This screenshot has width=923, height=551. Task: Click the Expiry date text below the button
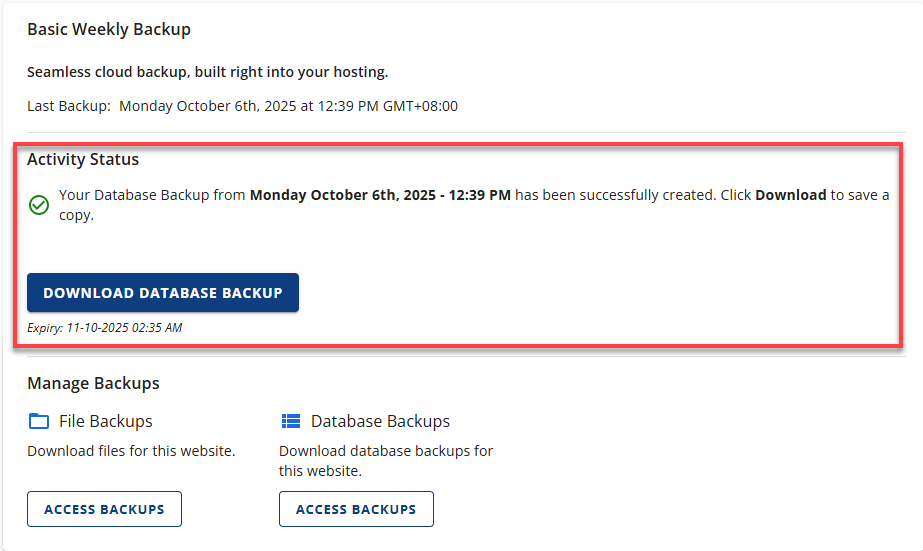pos(104,327)
